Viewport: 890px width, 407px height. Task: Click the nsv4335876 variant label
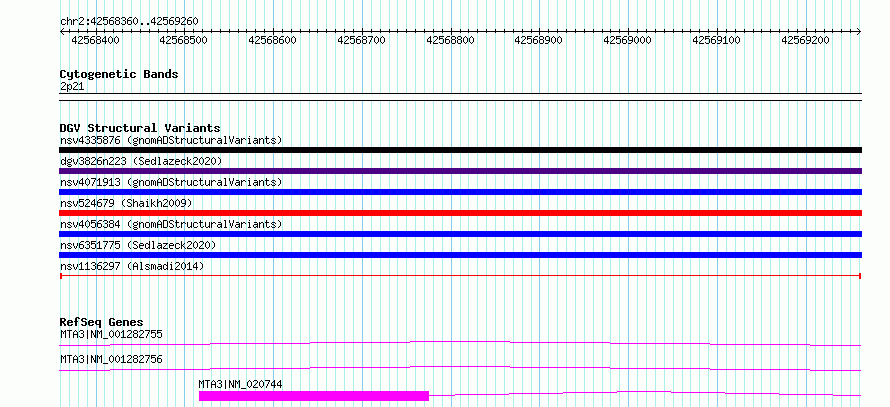[171, 140]
